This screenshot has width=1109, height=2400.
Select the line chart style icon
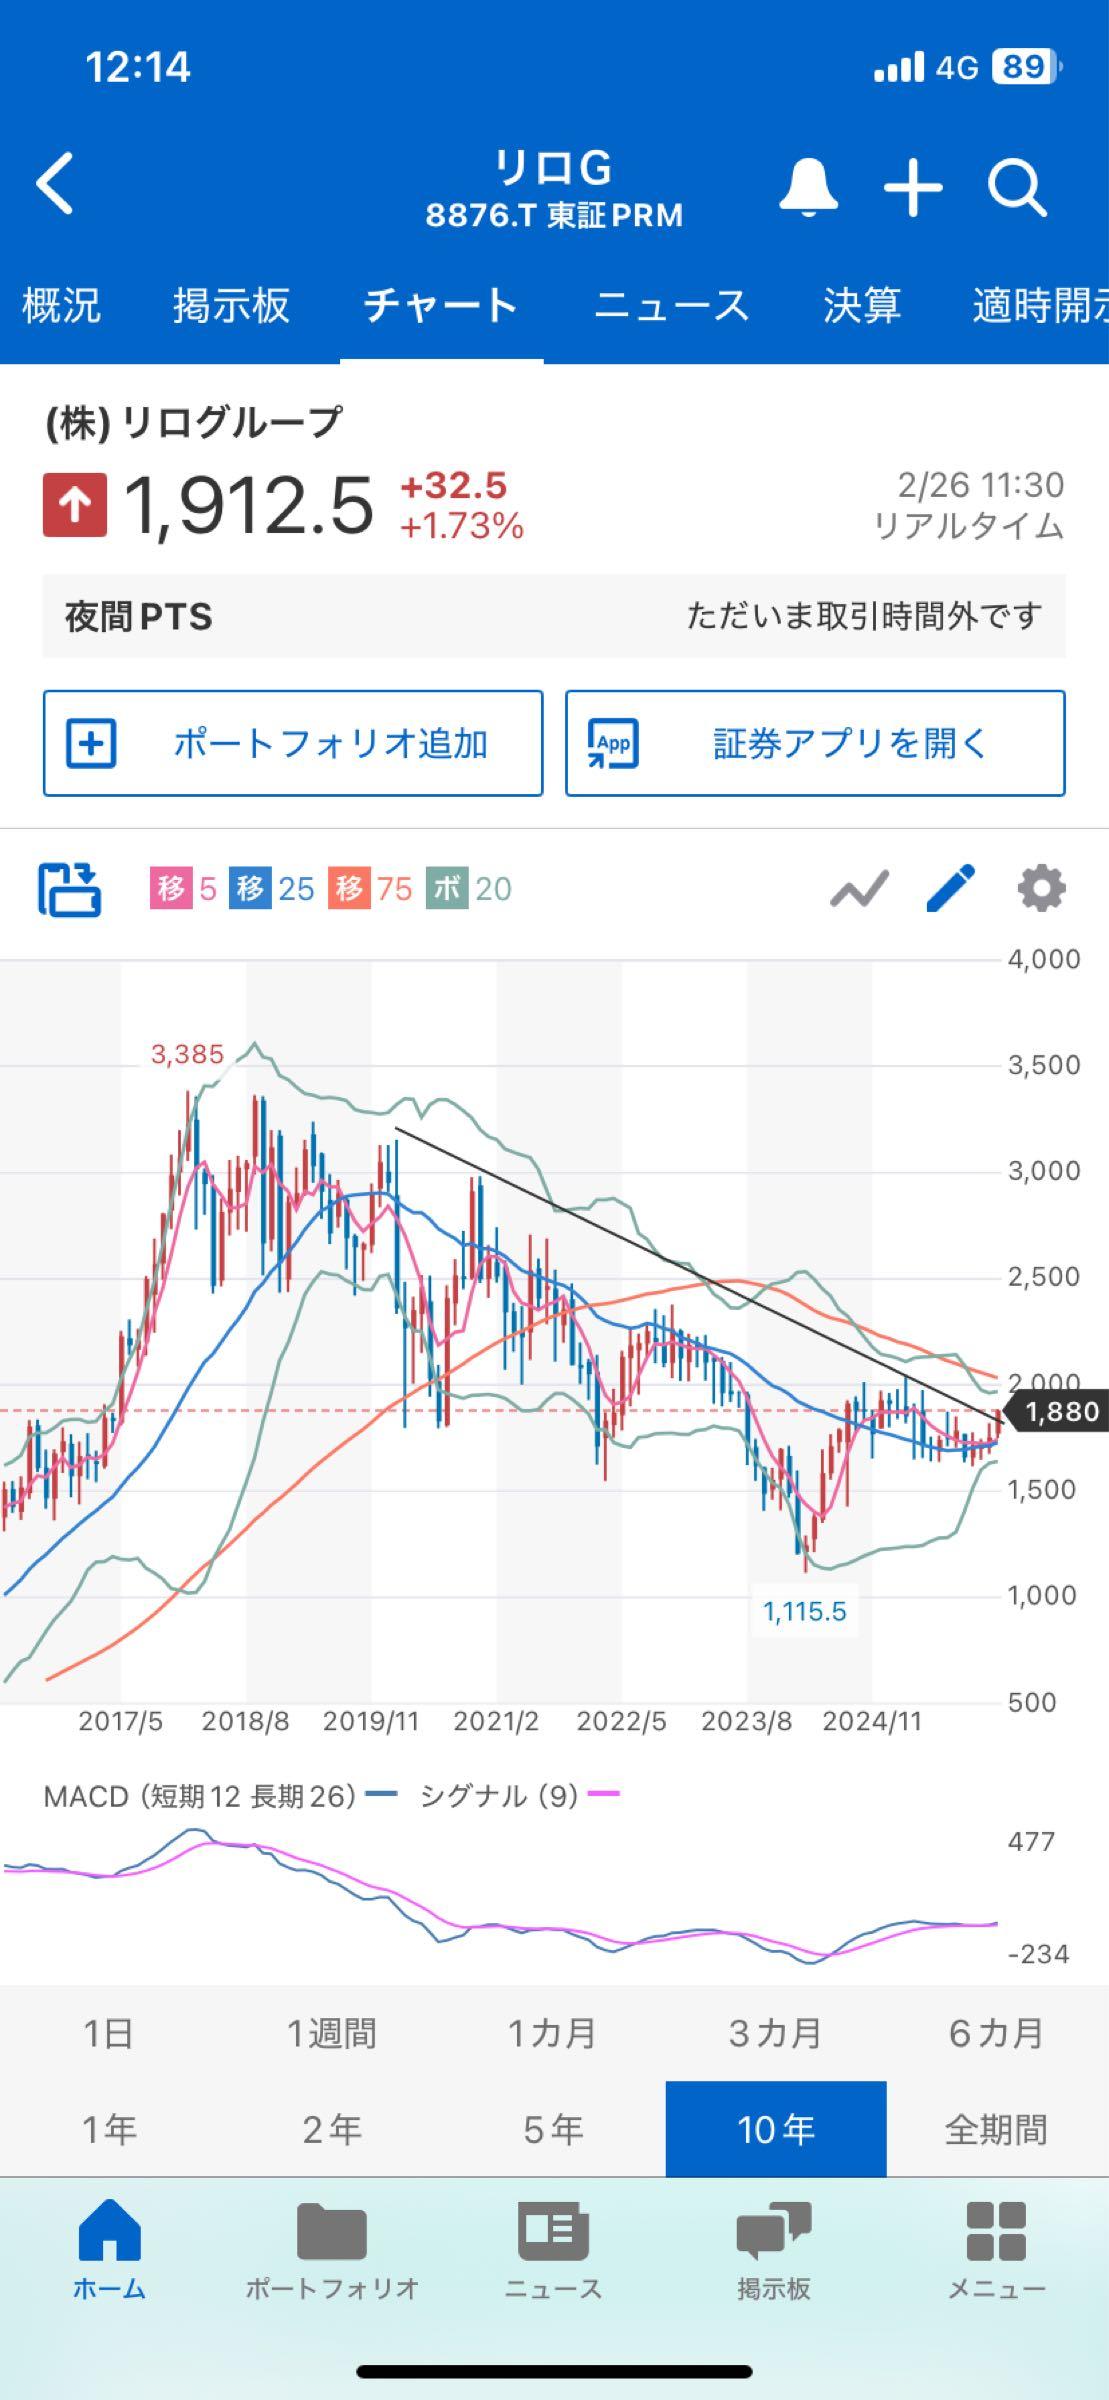860,888
